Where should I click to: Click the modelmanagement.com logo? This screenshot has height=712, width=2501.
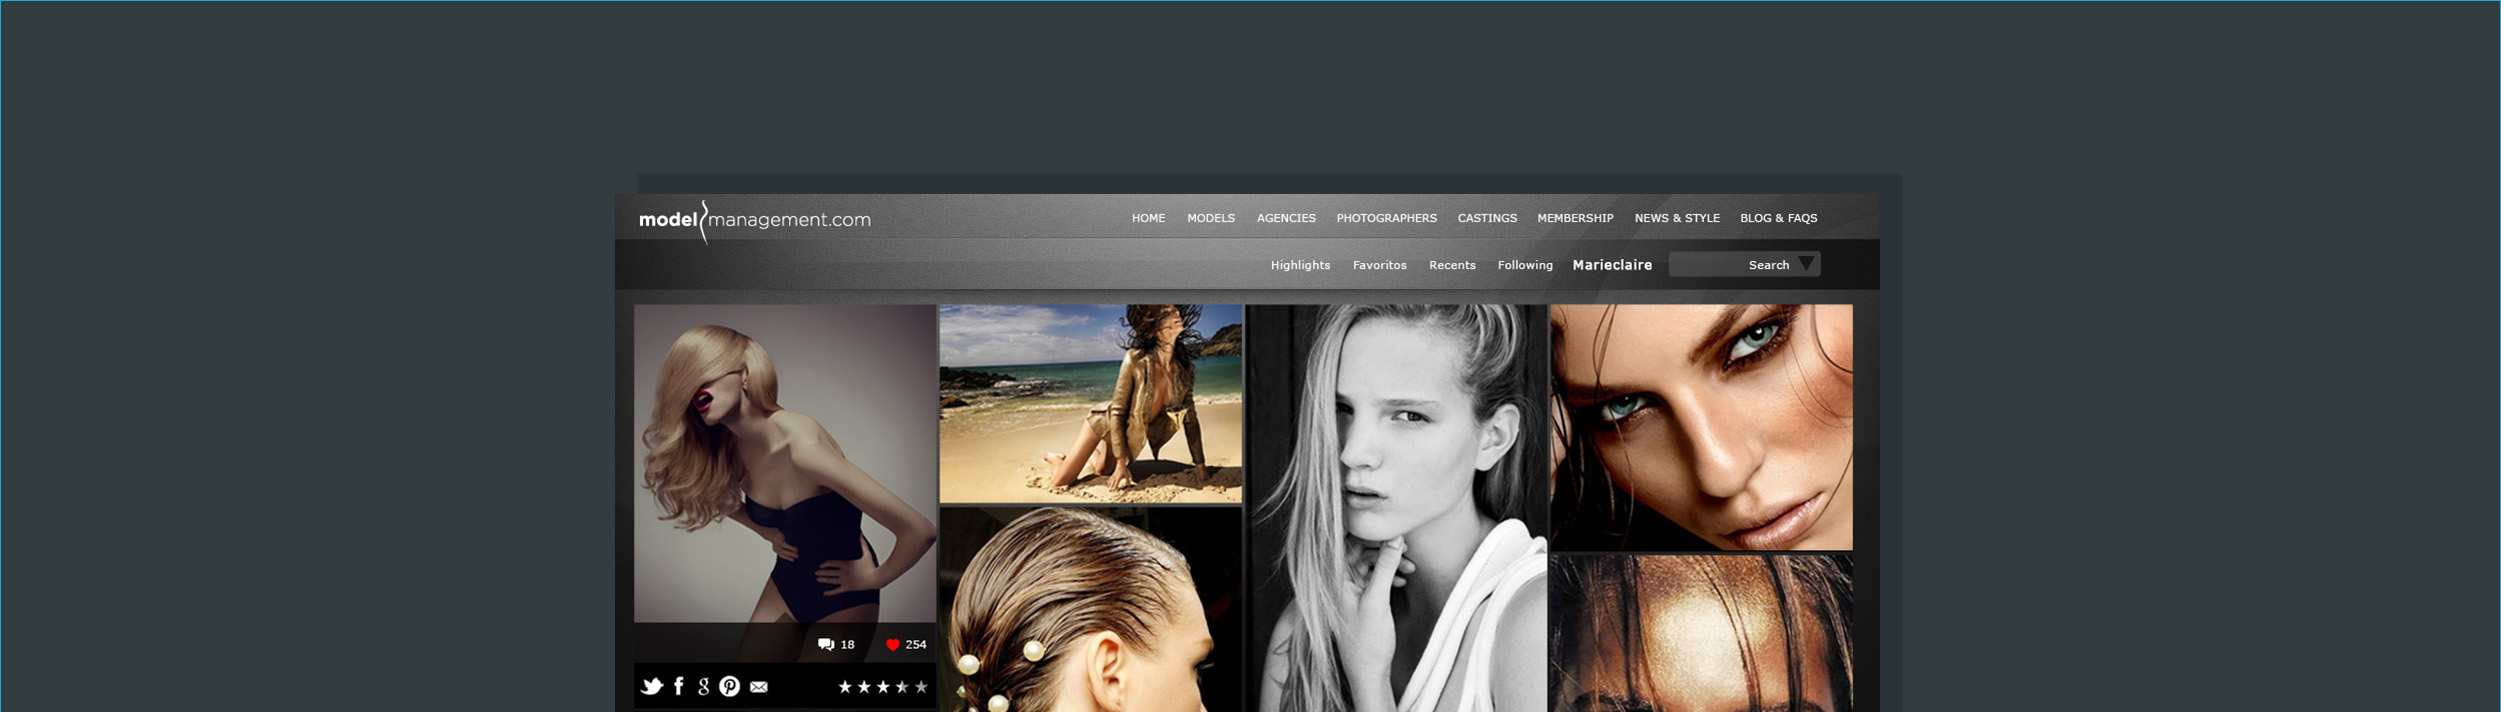(754, 220)
